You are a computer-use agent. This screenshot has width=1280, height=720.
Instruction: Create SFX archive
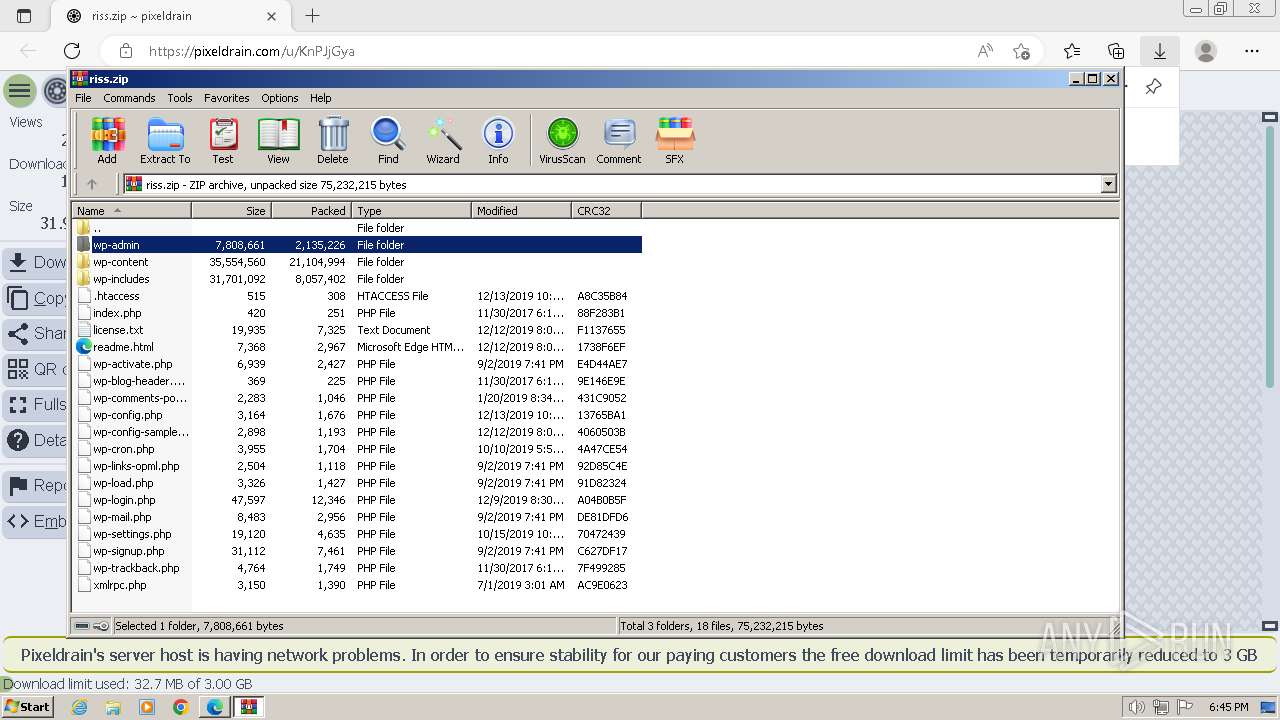(675, 140)
